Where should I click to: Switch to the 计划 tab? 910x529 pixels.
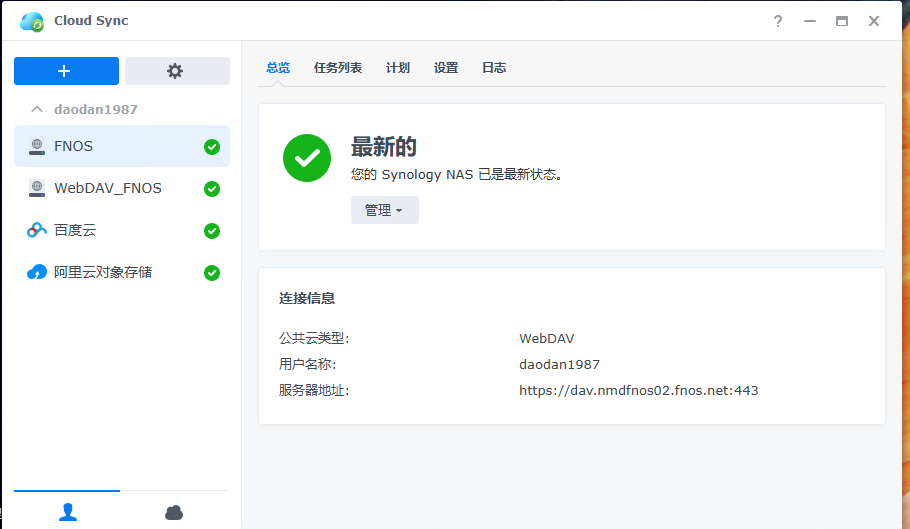point(398,68)
